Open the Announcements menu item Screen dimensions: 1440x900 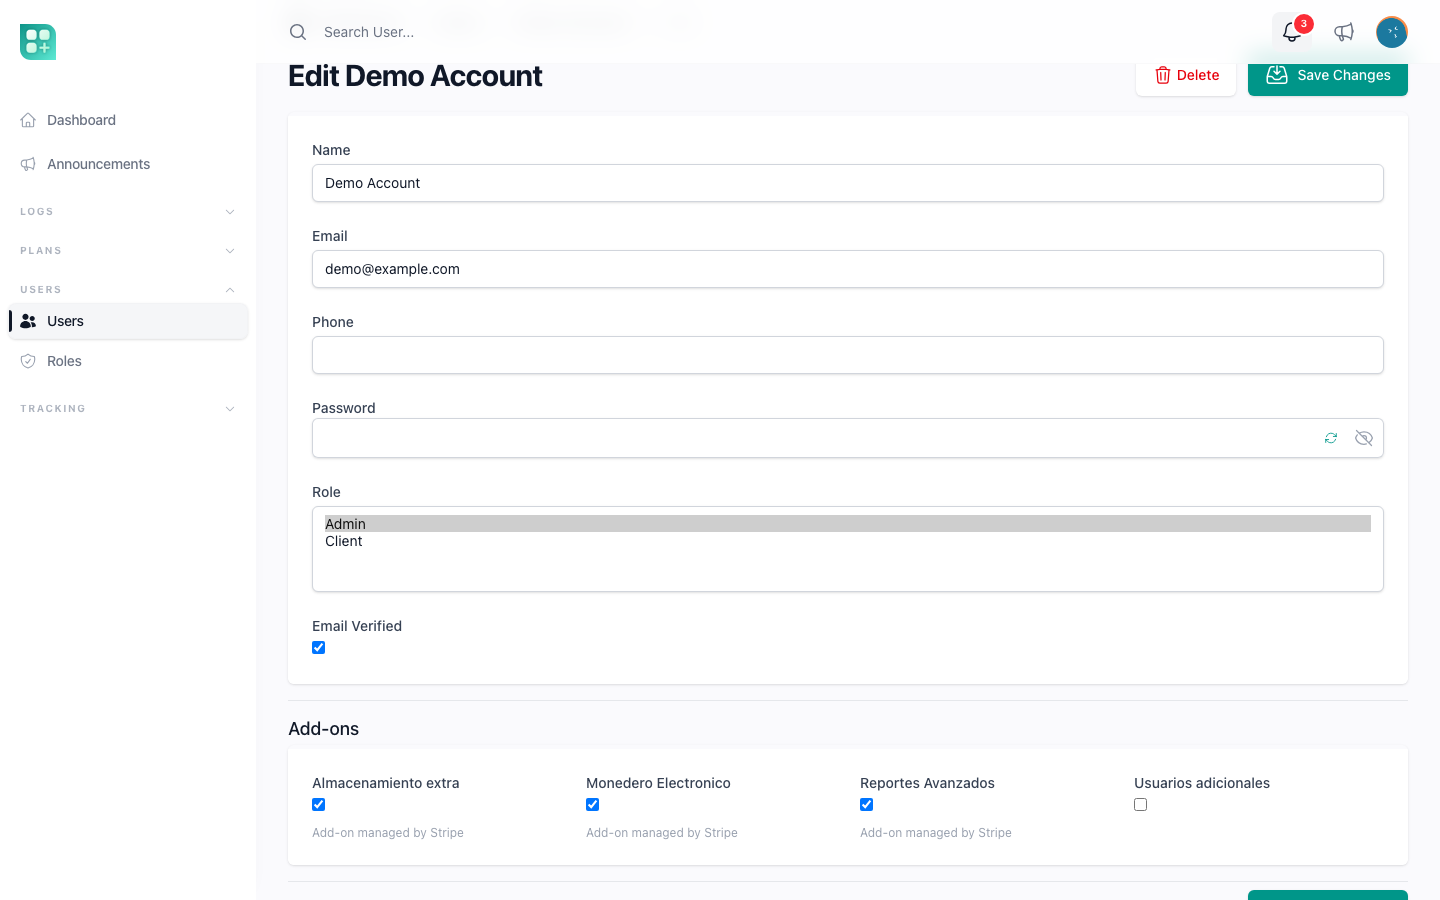[x=128, y=164]
